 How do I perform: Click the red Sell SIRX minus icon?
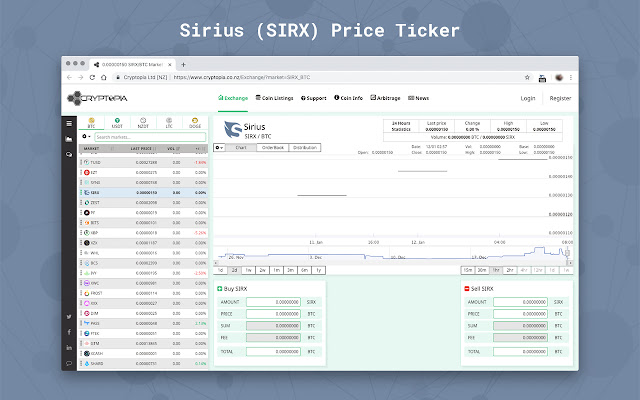467,289
